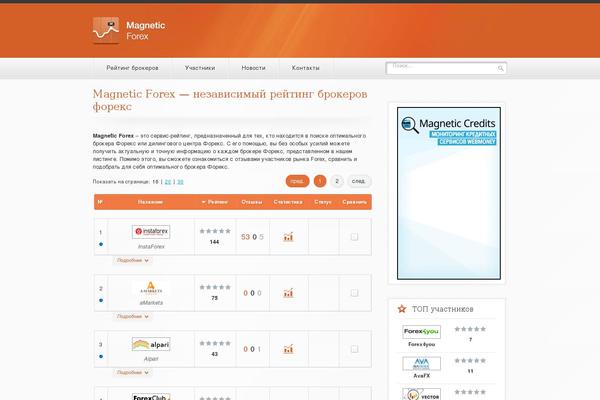
Task: Click the Alpari logo
Action: click(151, 344)
